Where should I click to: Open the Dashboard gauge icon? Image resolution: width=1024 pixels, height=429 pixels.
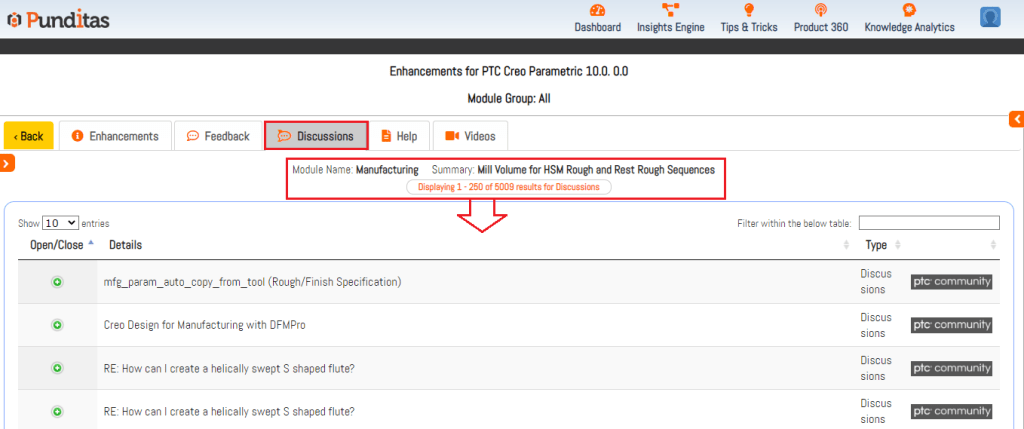(597, 10)
